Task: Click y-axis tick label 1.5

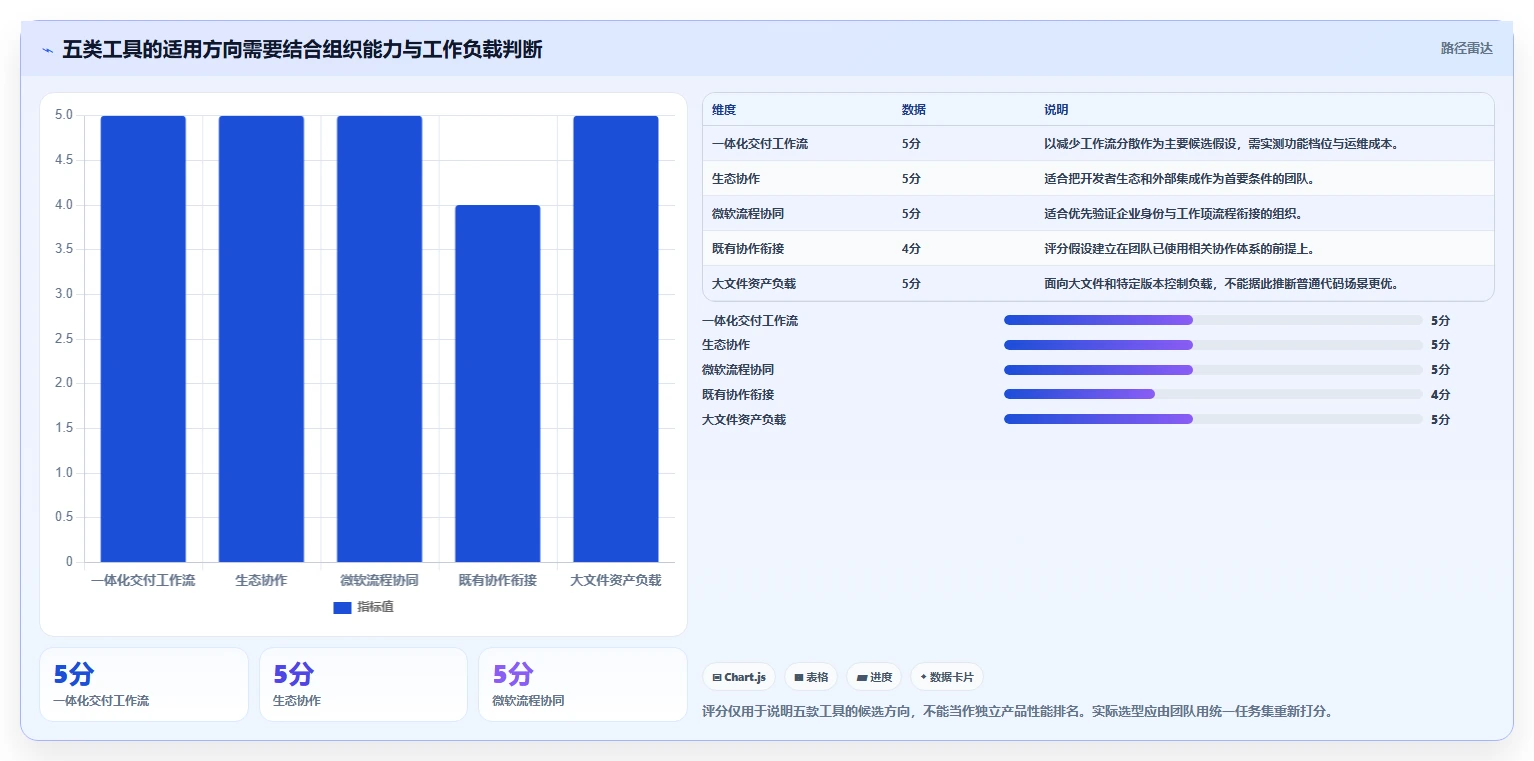Action: point(64,428)
